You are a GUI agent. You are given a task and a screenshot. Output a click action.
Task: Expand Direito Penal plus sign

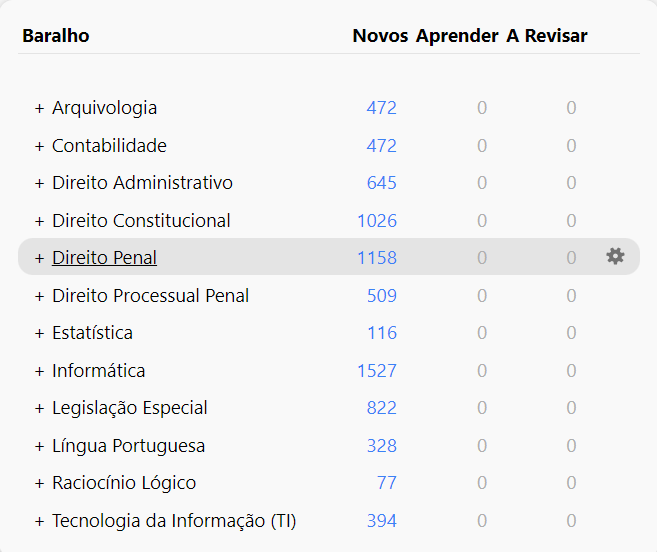[39, 259]
